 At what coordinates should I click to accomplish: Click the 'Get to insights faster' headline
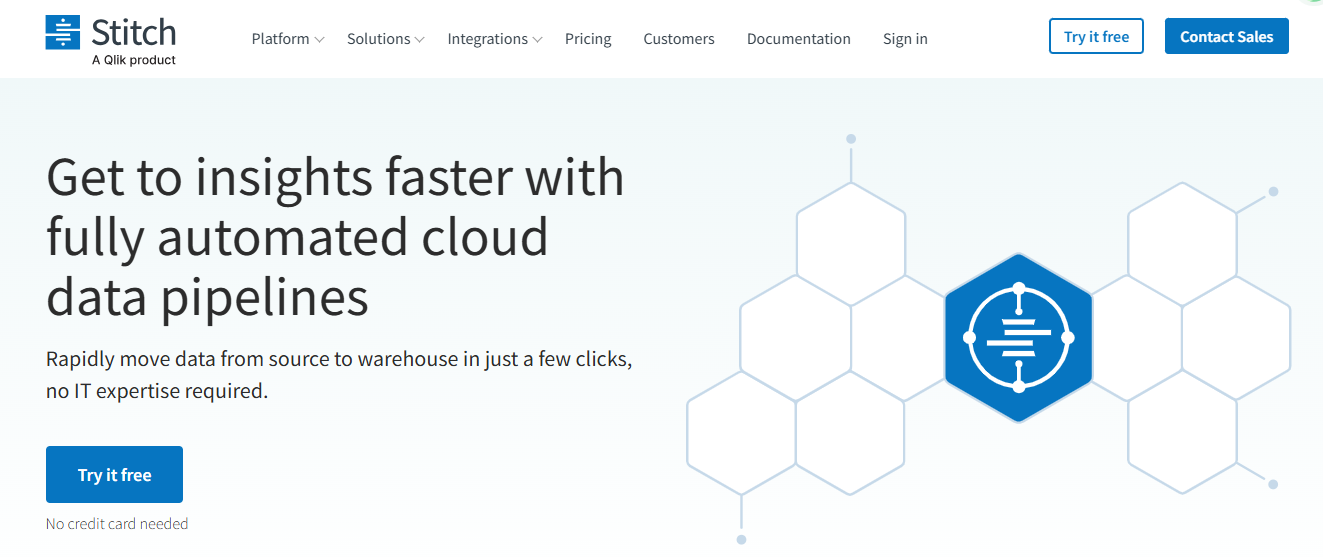click(x=336, y=238)
